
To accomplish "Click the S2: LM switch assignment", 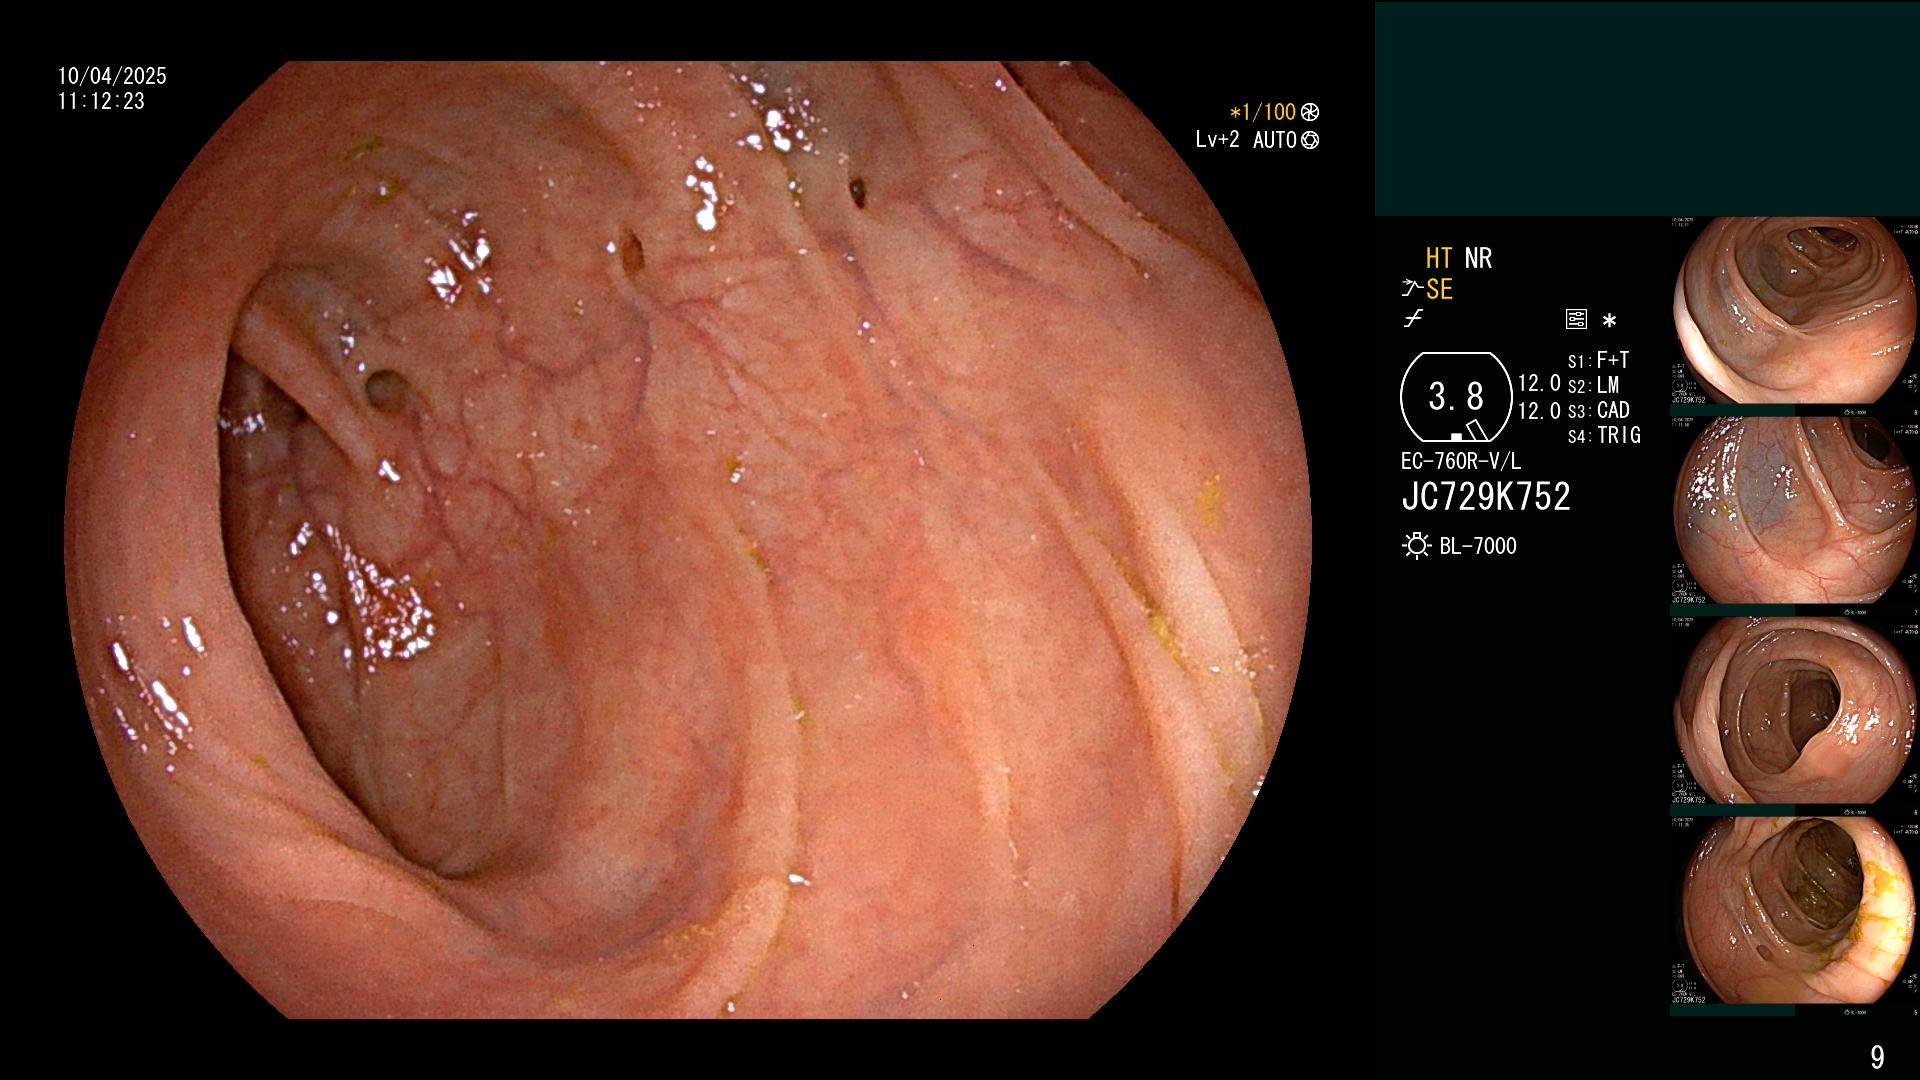I will (x=1593, y=385).
